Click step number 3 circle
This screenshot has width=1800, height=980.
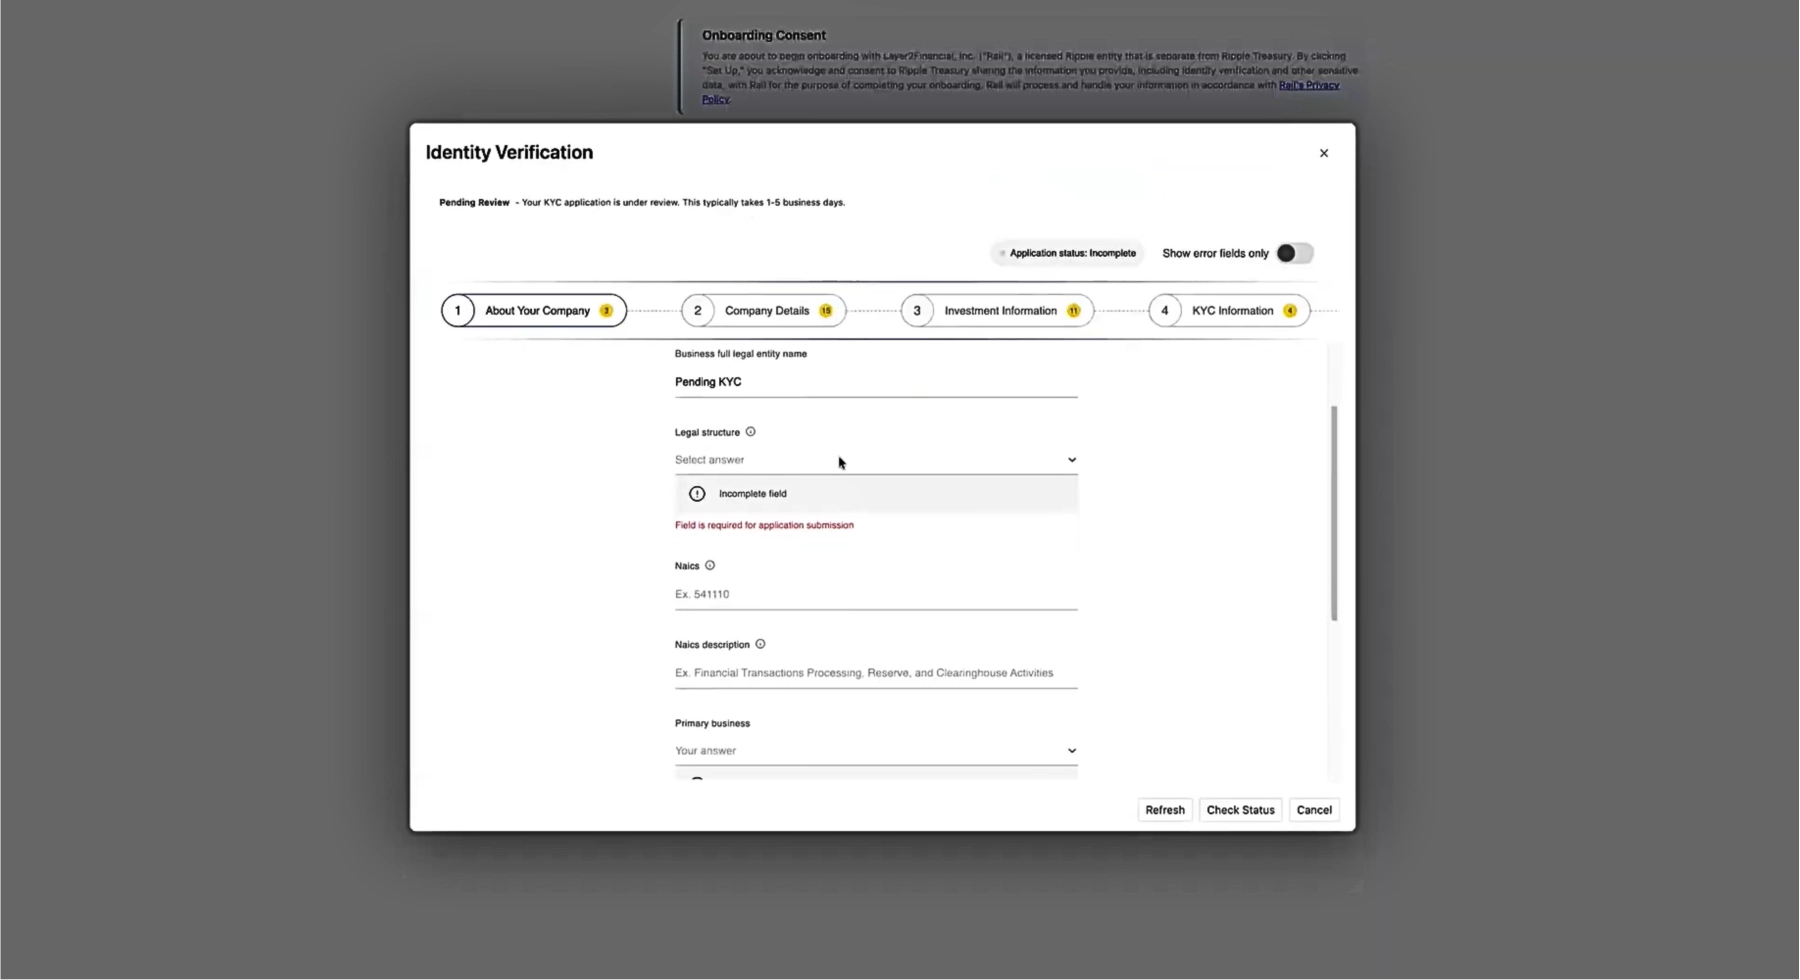click(x=917, y=310)
